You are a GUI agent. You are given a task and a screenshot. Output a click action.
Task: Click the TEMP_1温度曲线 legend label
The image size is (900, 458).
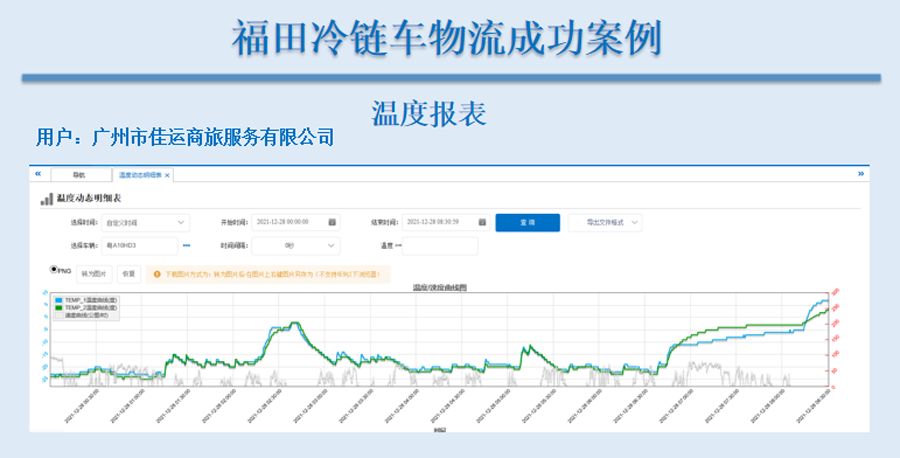click(x=91, y=300)
